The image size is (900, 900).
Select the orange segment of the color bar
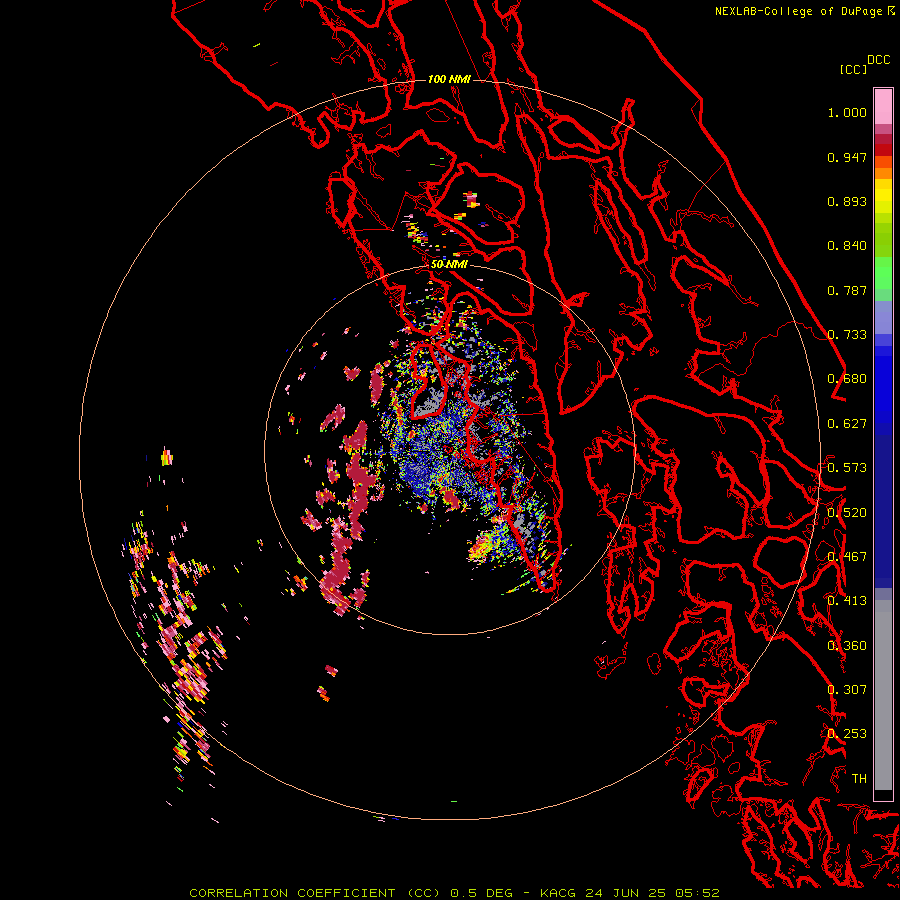[883, 173]
